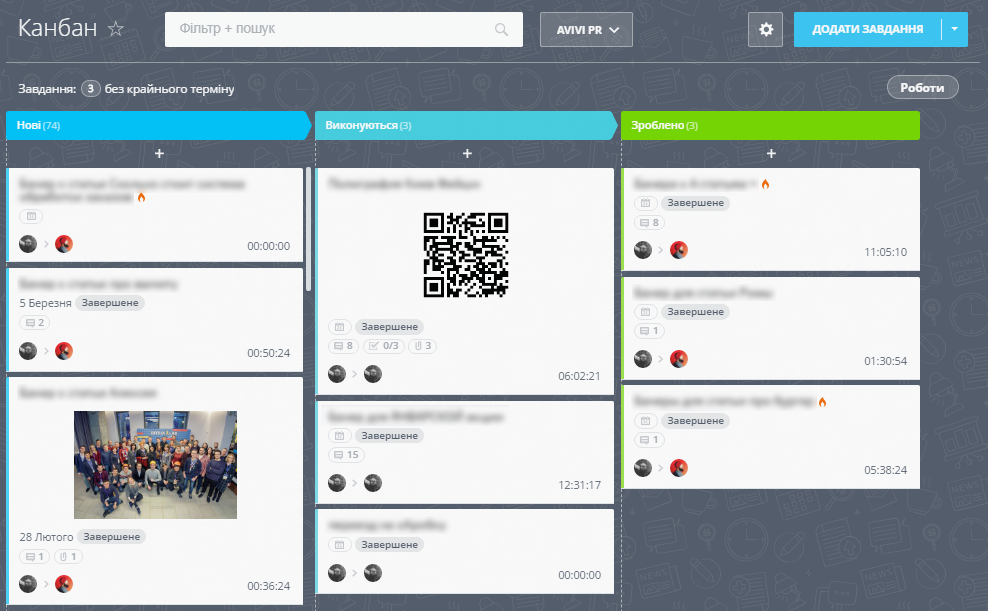Viewport: 988px width, 611px height.
Task: Click the Завершене badge on the 06:02:21 card
Action: click(x=389, y=327)
